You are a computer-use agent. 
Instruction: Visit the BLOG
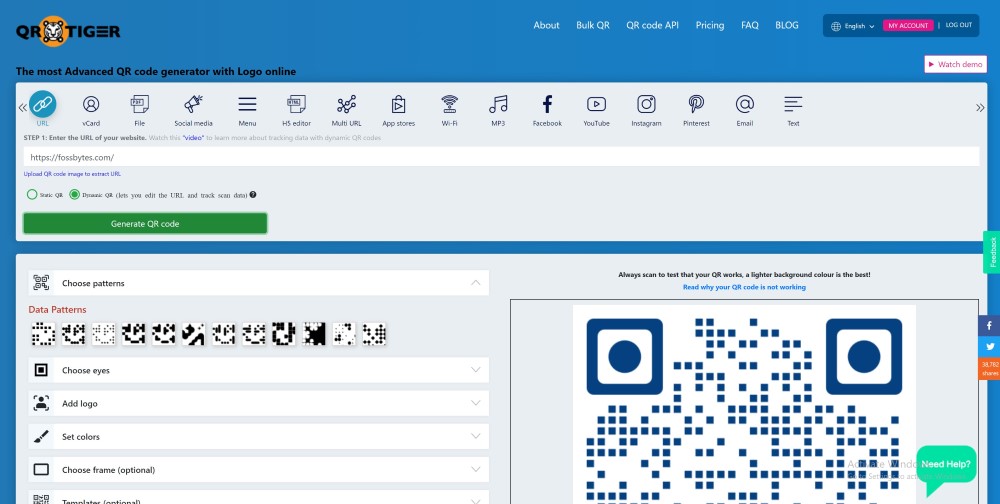click(x=787, y=26)
